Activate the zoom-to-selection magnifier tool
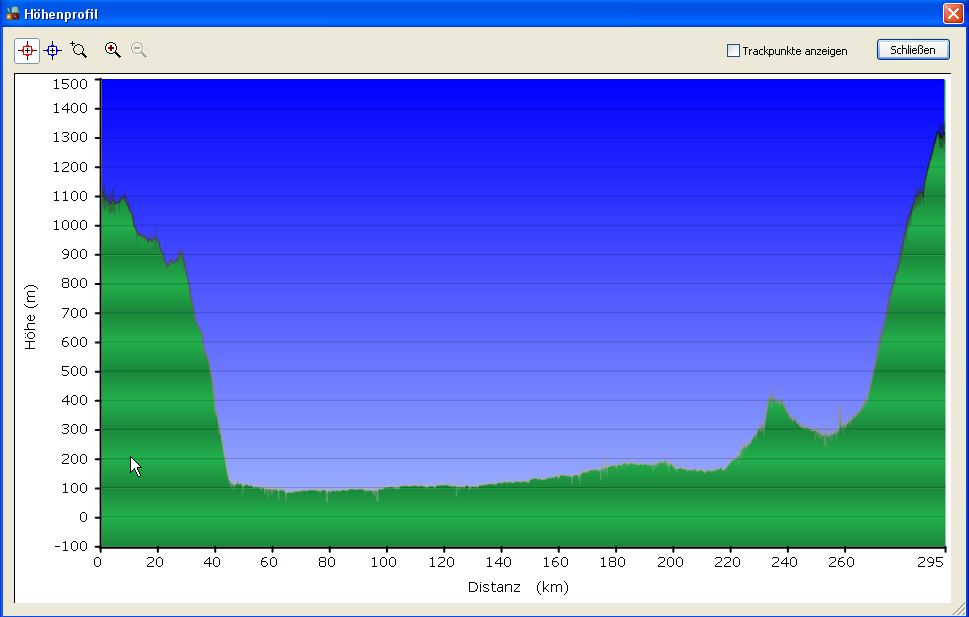Screen dimensions: 969x617 click(79, 50)
